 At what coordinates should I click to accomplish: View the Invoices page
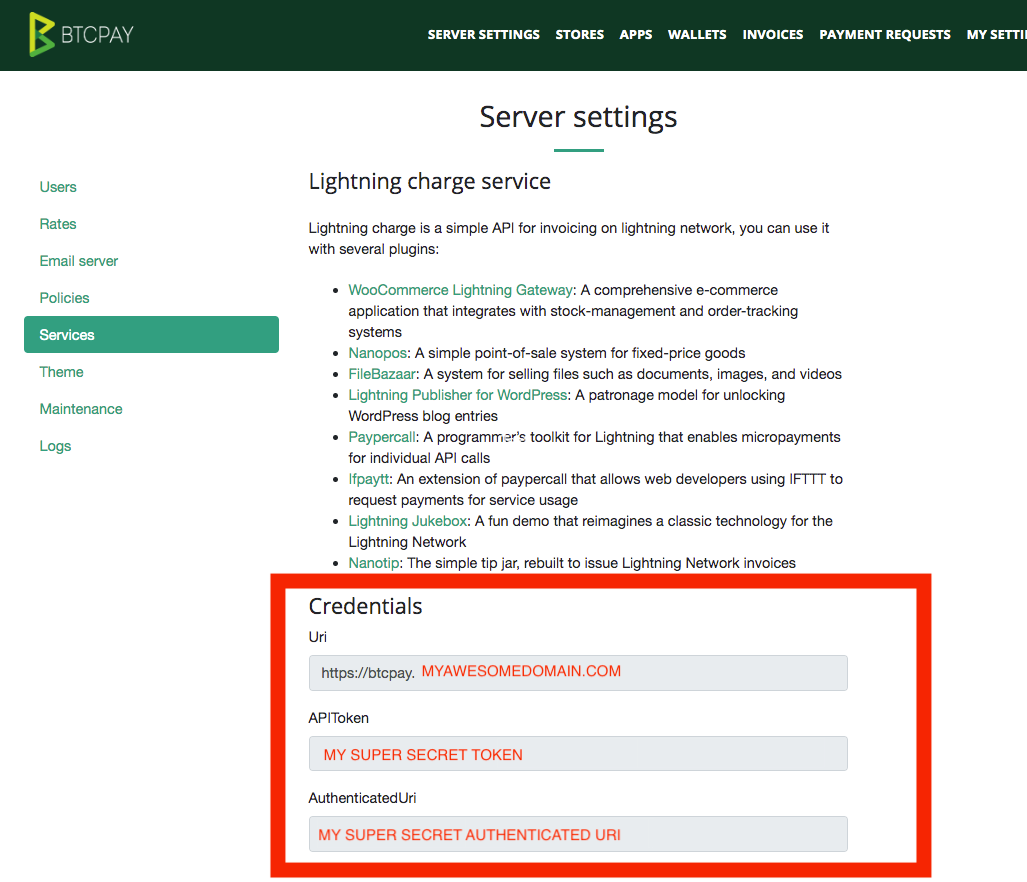tap(772, 34)
